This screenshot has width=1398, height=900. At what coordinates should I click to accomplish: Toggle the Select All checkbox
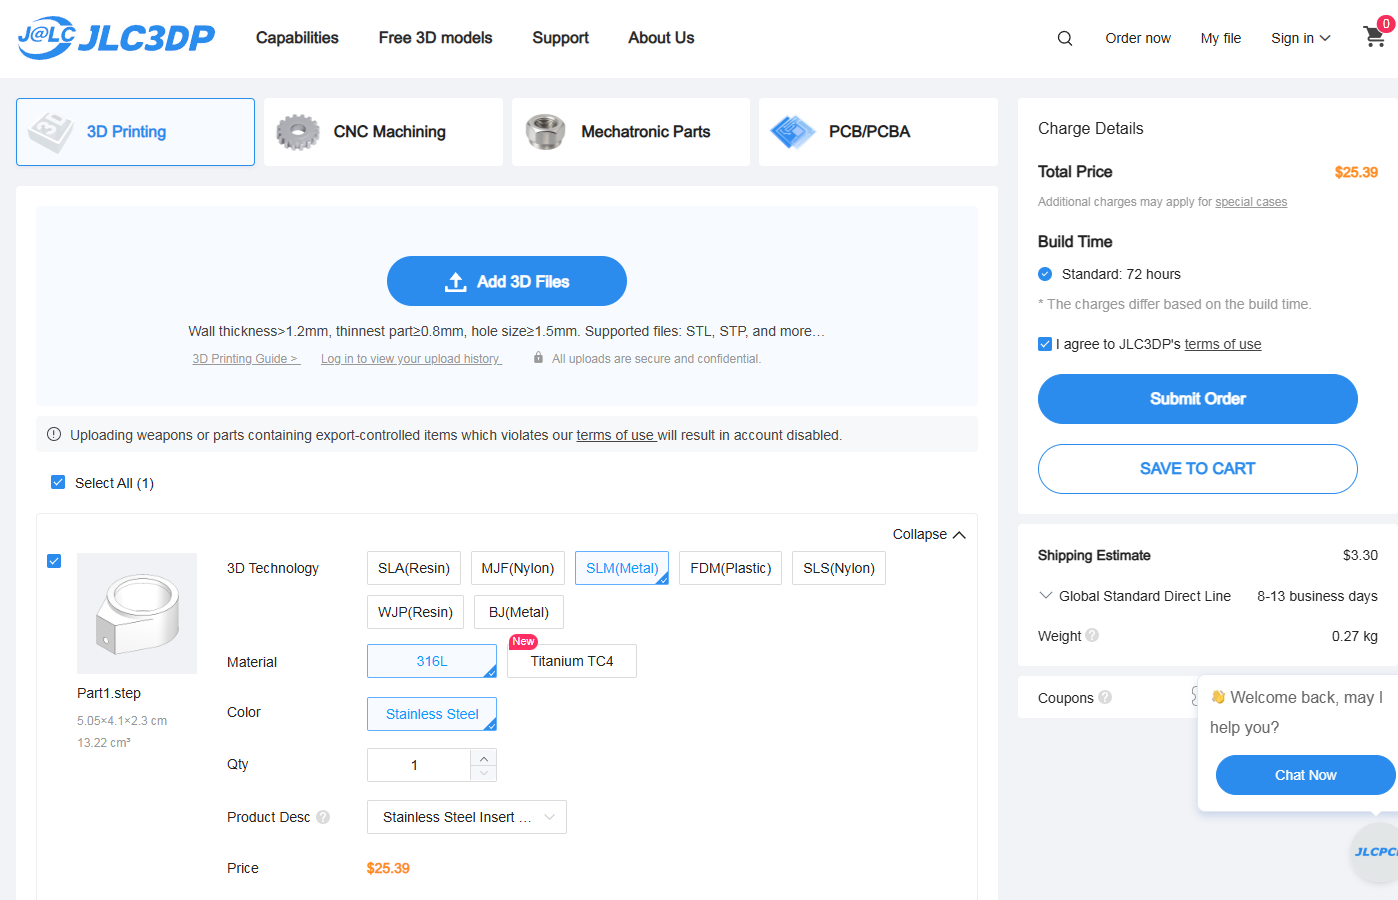(x=58, y=482)
